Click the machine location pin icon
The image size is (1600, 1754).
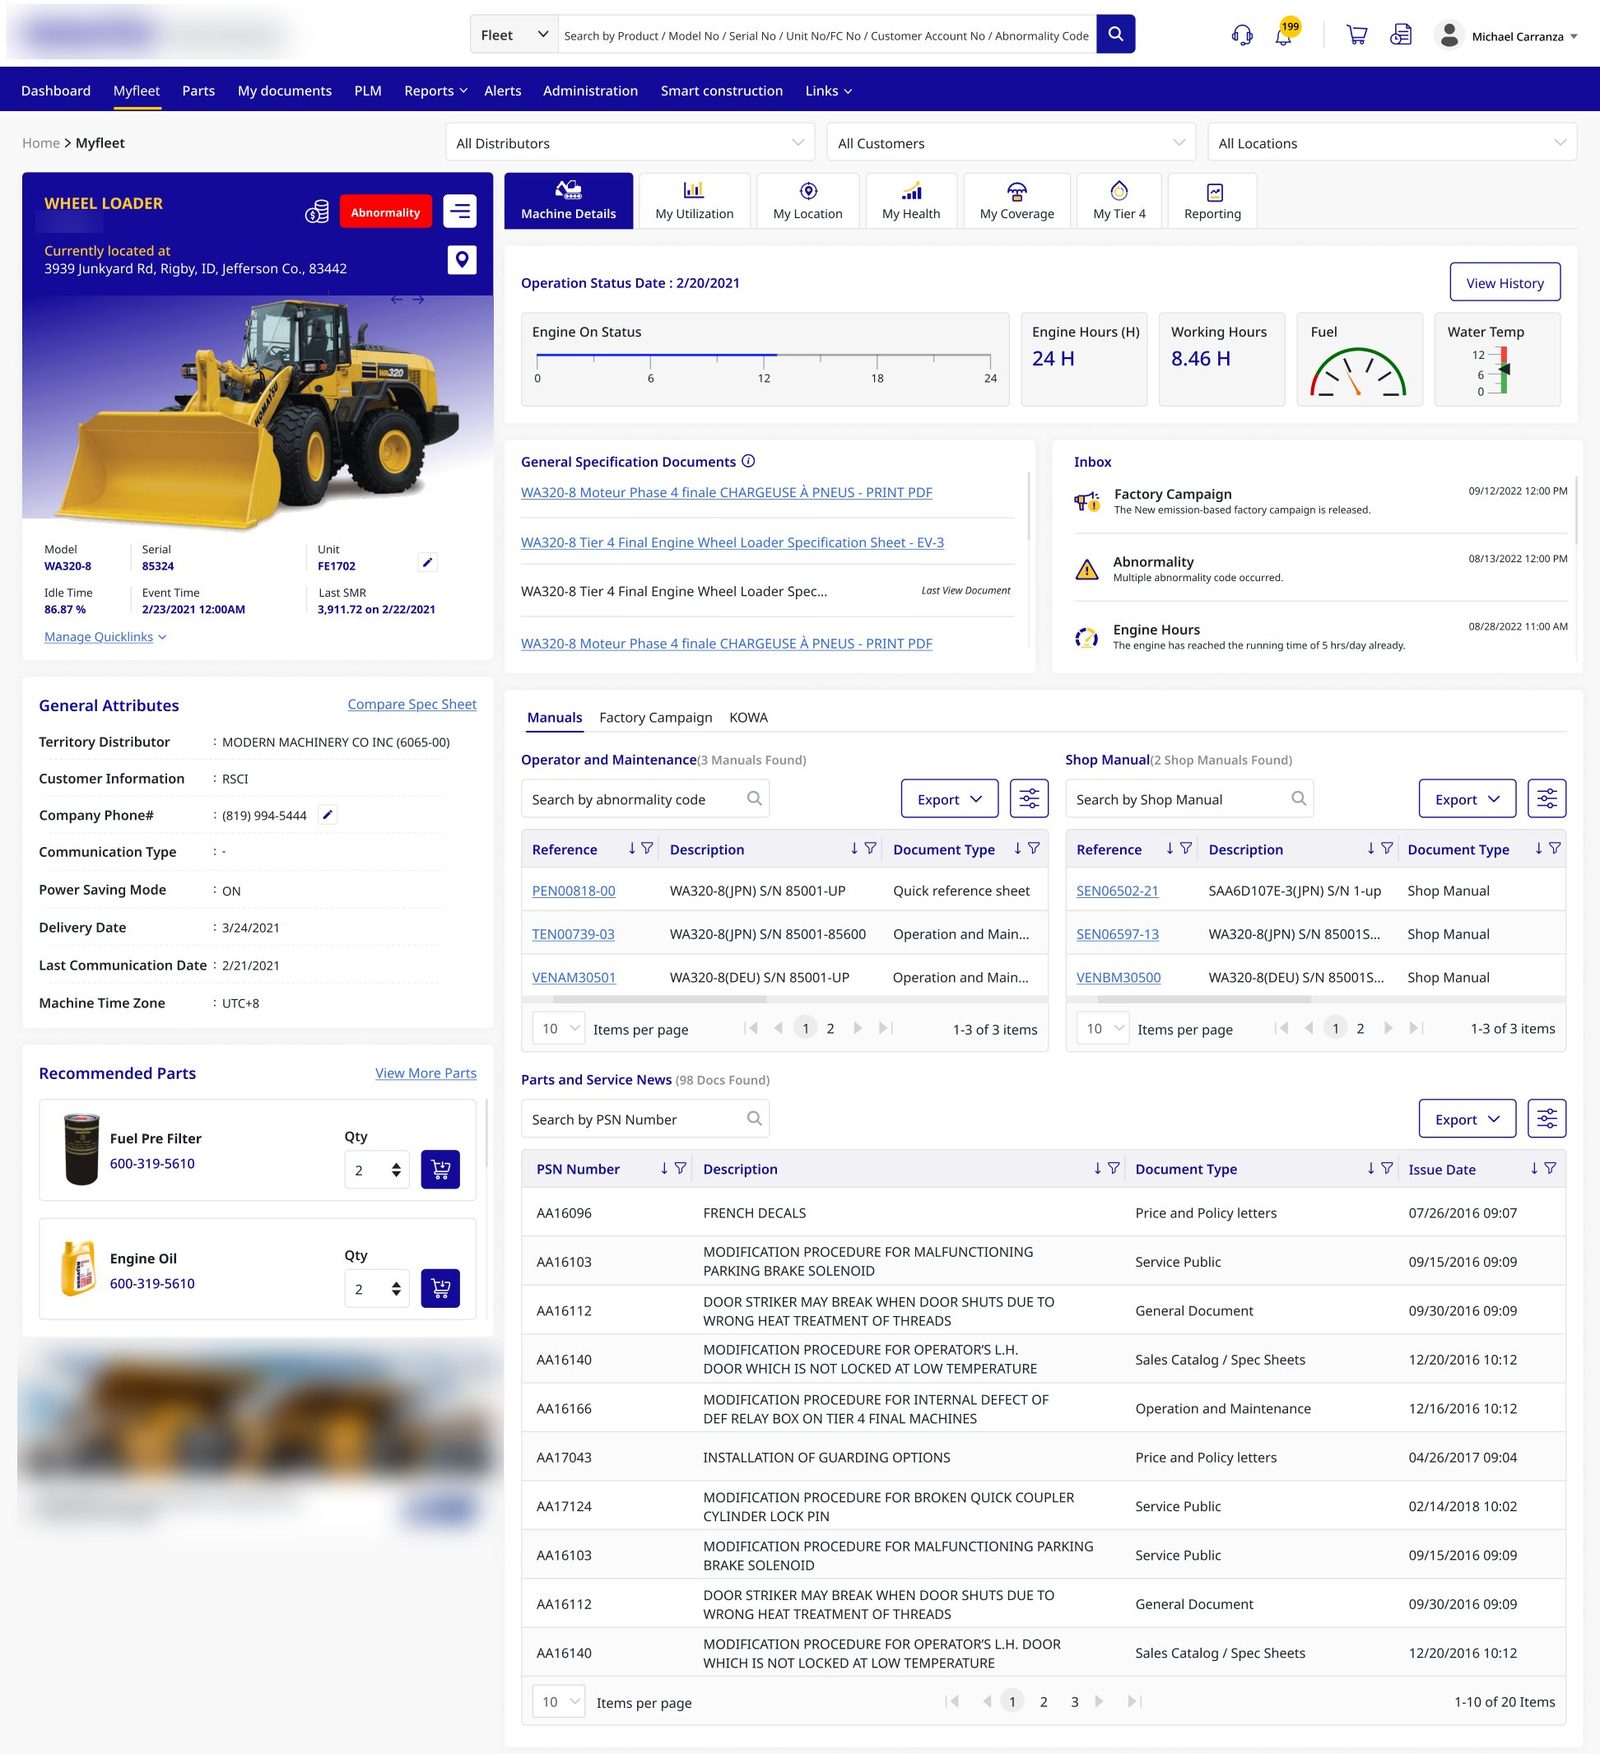(461, 260)
